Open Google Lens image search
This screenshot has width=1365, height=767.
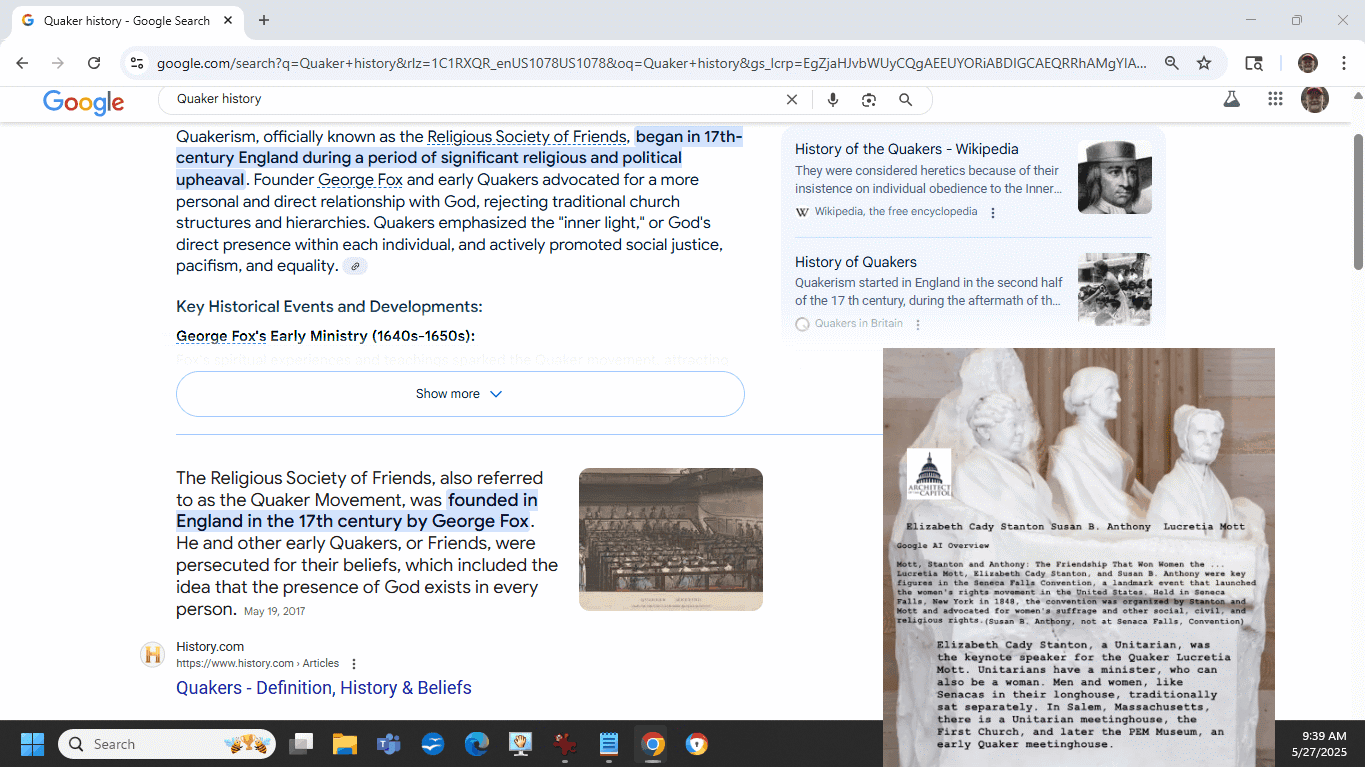coord(869,100)
